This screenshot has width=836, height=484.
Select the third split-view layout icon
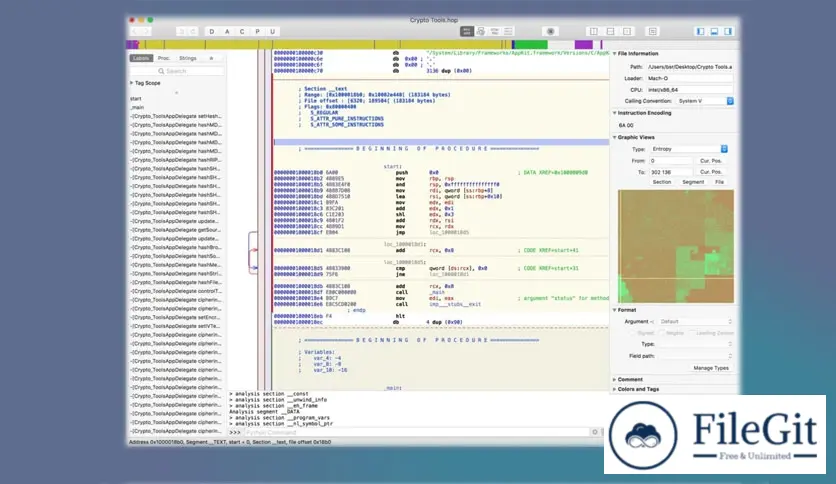point(627,31)
